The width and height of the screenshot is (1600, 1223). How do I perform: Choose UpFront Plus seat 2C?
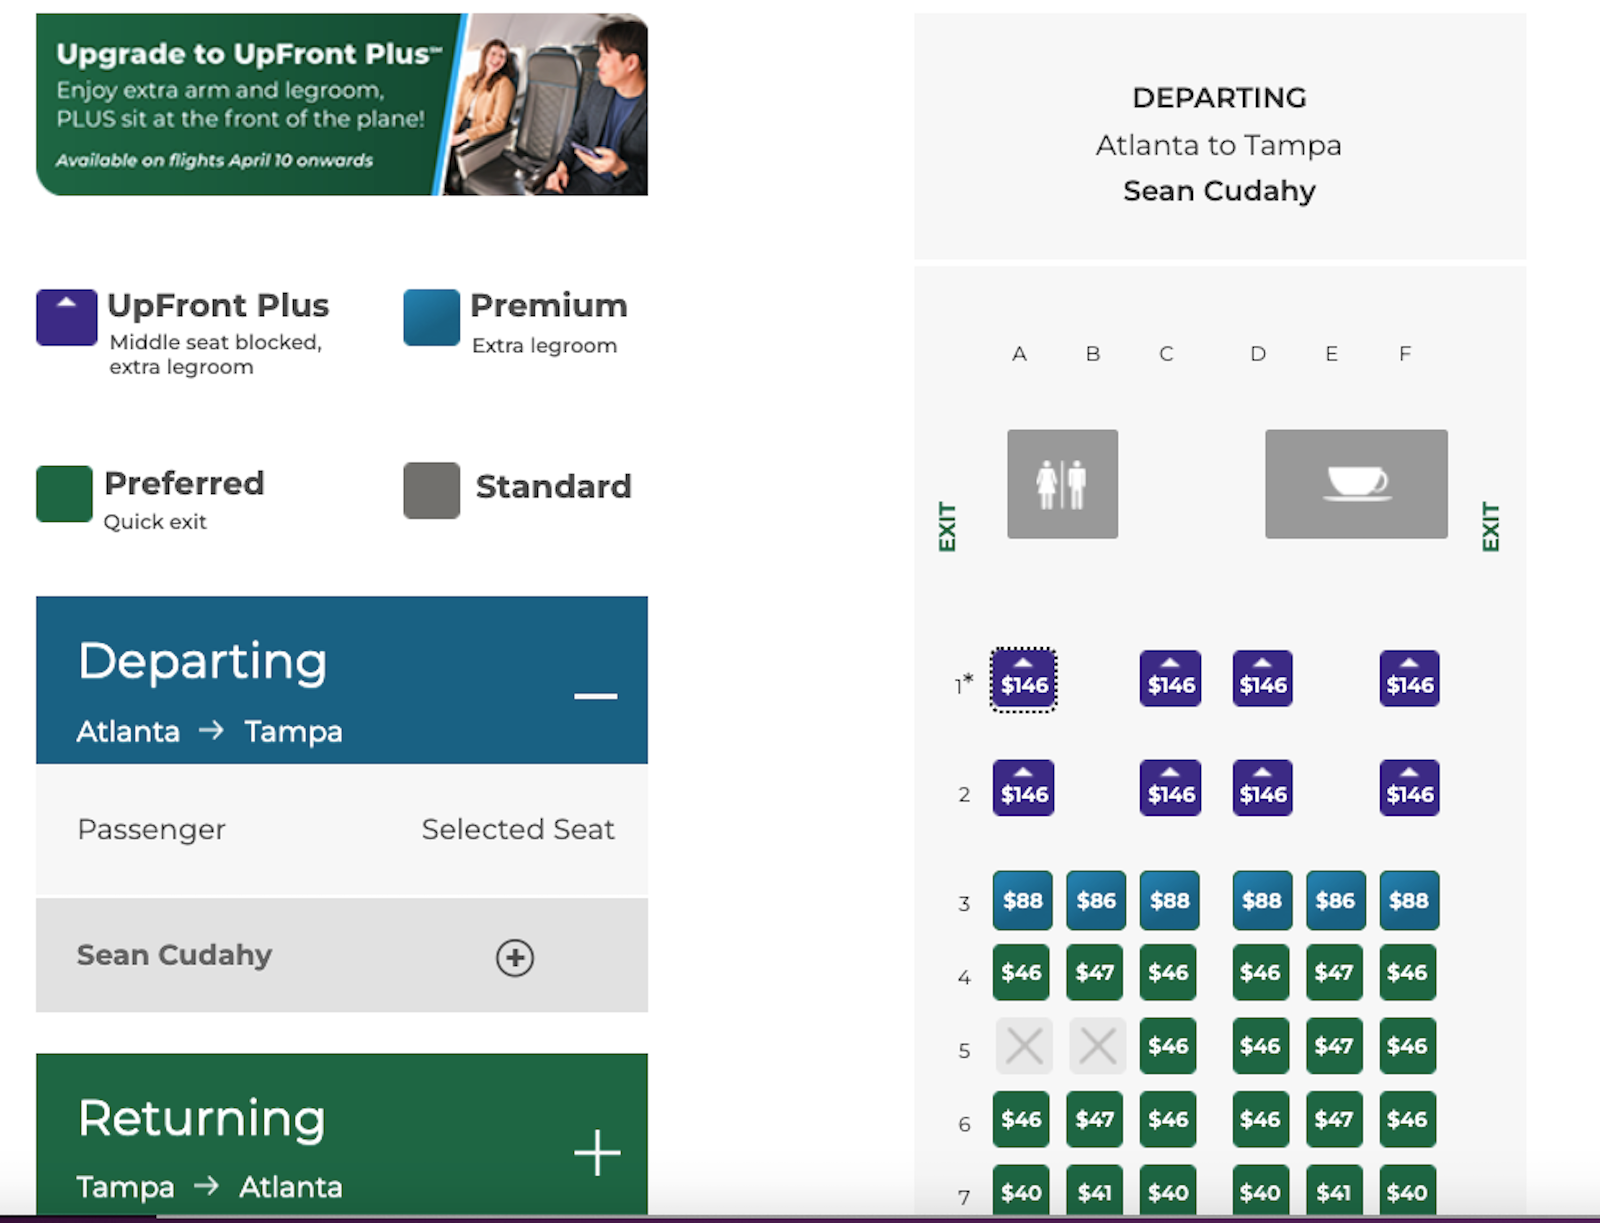tap(1170, 789)
